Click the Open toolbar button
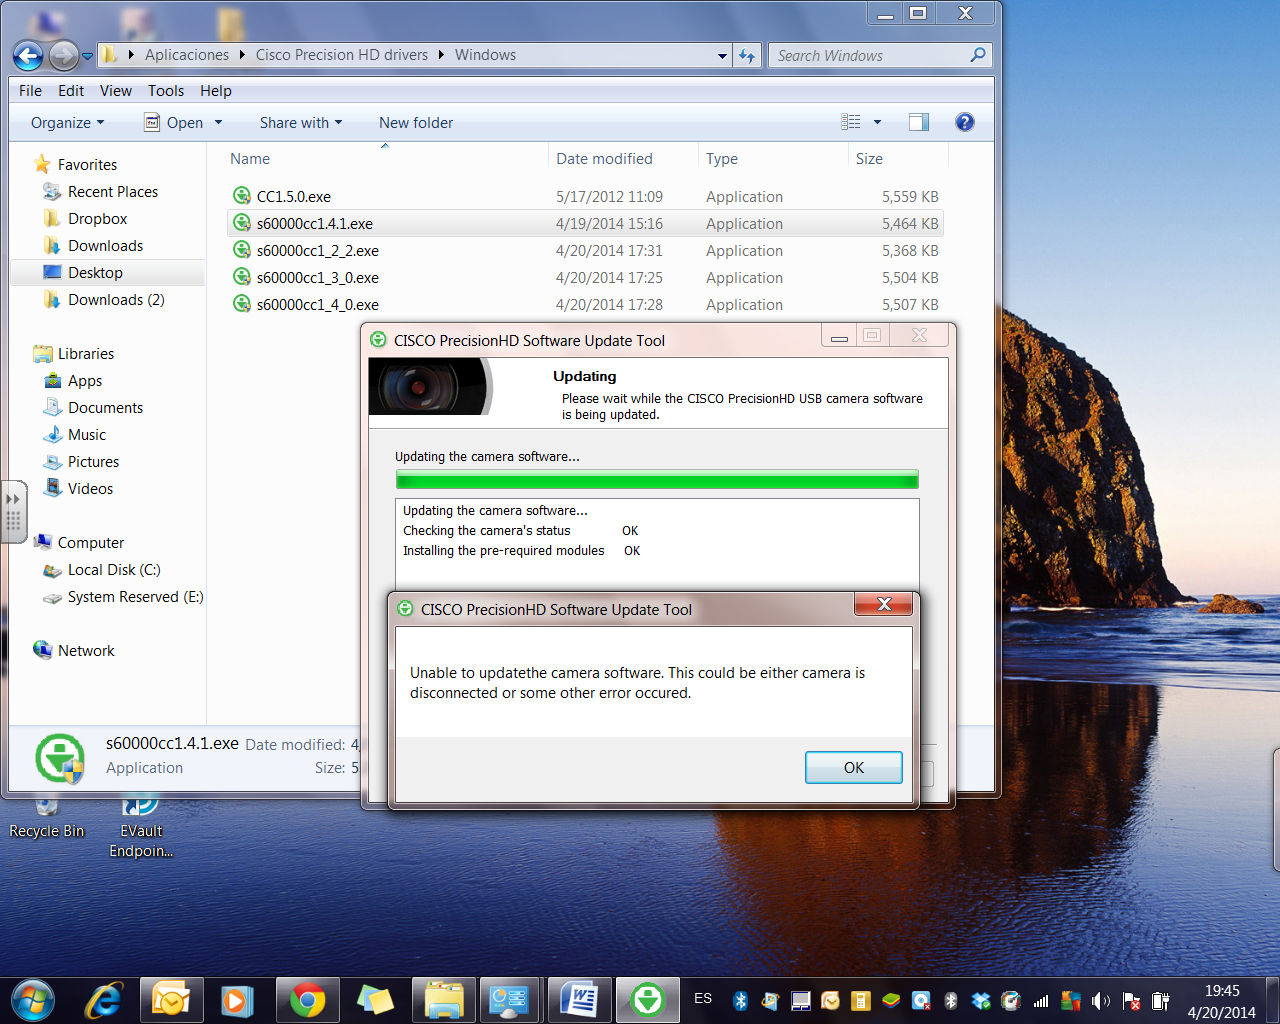The width and height of the screenshot is (1280, 1024). tap(174, 122)
